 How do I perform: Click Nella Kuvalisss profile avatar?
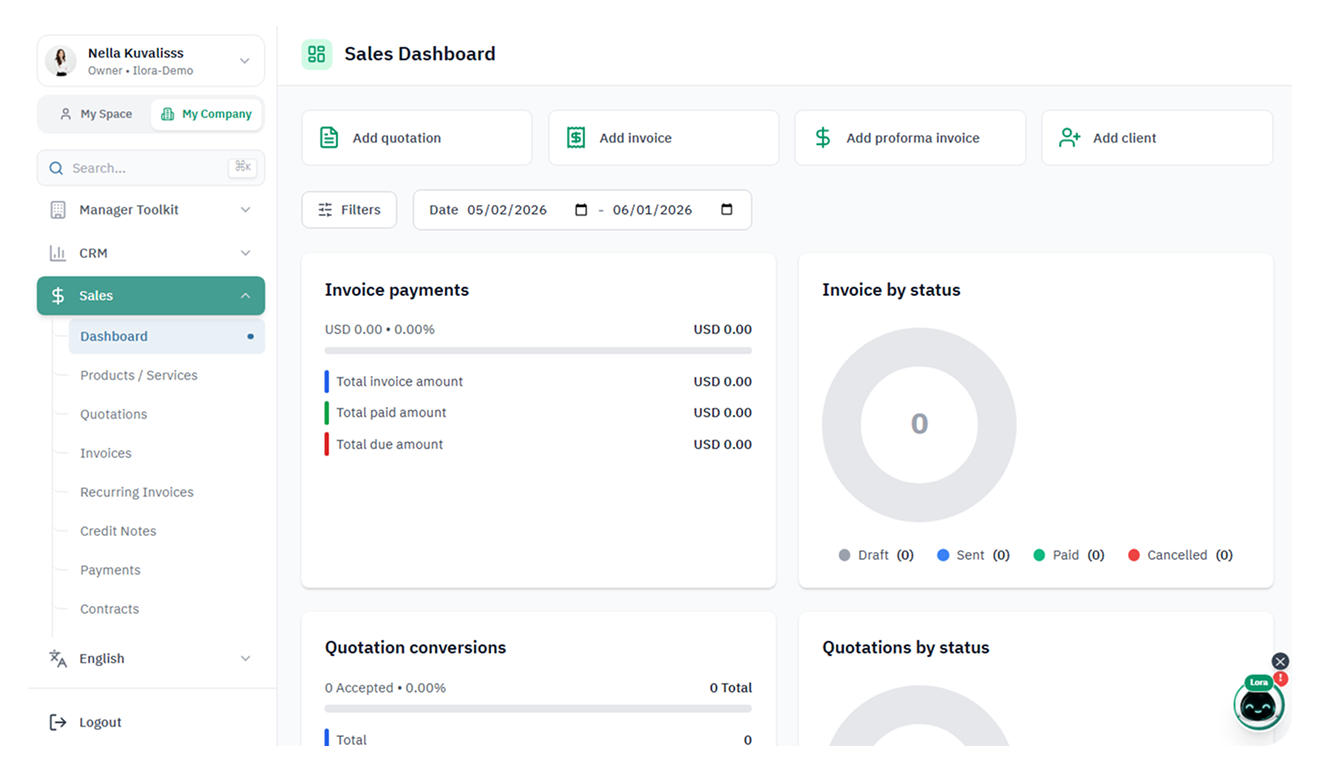pyautogui.click(x=61, y=61)
